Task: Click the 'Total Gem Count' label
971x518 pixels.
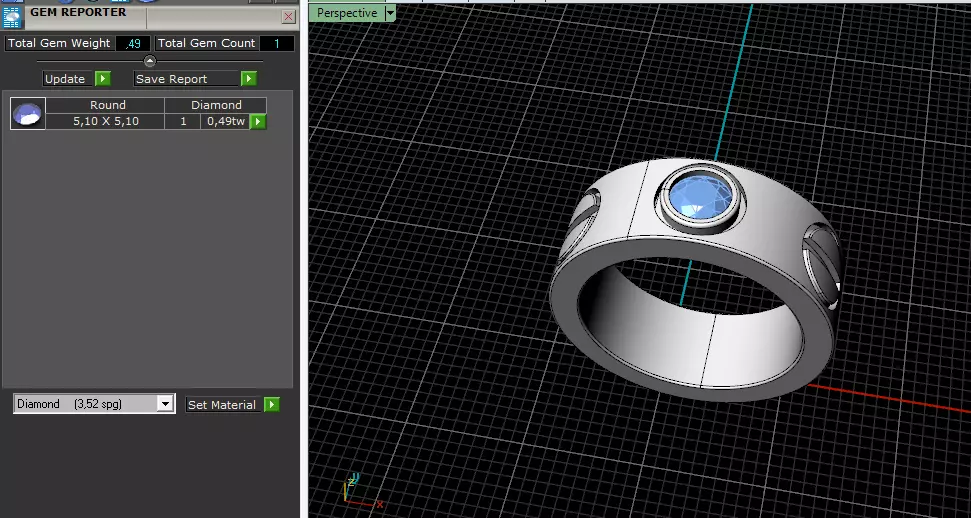Action: coord(206,43)
